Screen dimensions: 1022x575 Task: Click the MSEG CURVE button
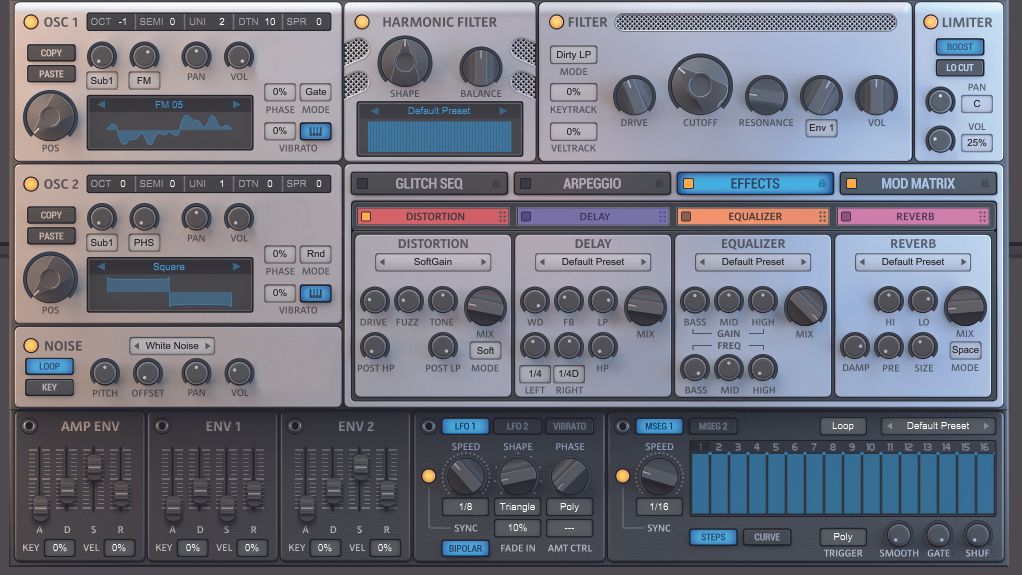coord(766,537)
